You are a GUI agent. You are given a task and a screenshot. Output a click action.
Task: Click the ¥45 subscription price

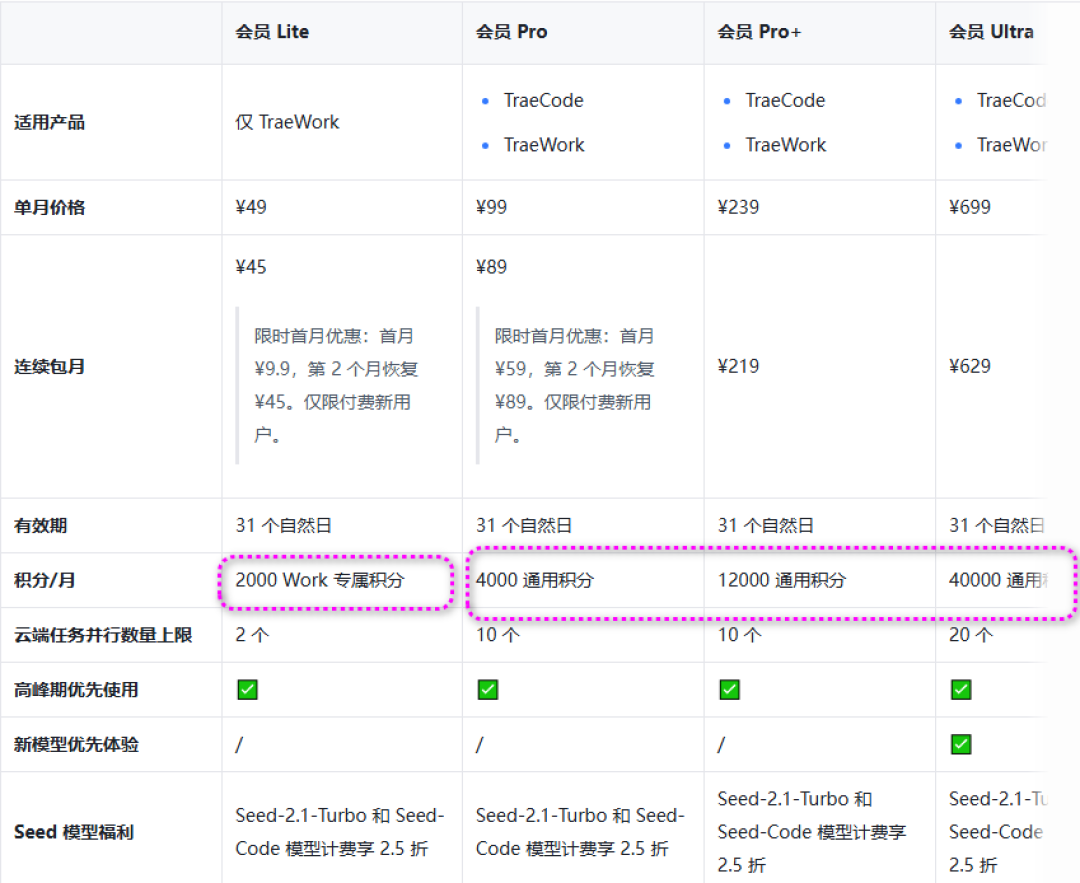(x=251, y=267)
